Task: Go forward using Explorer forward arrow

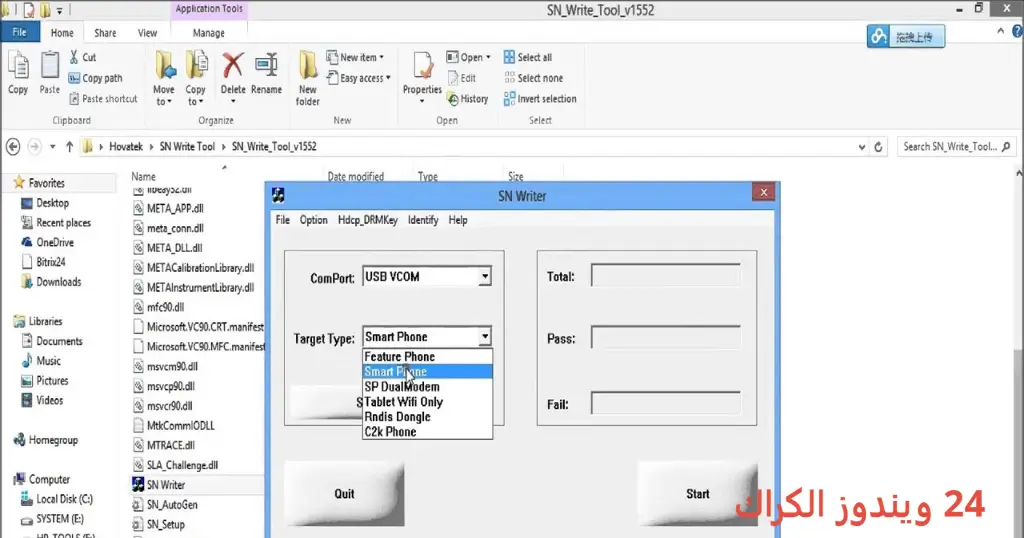Action: tap(34, 147)
